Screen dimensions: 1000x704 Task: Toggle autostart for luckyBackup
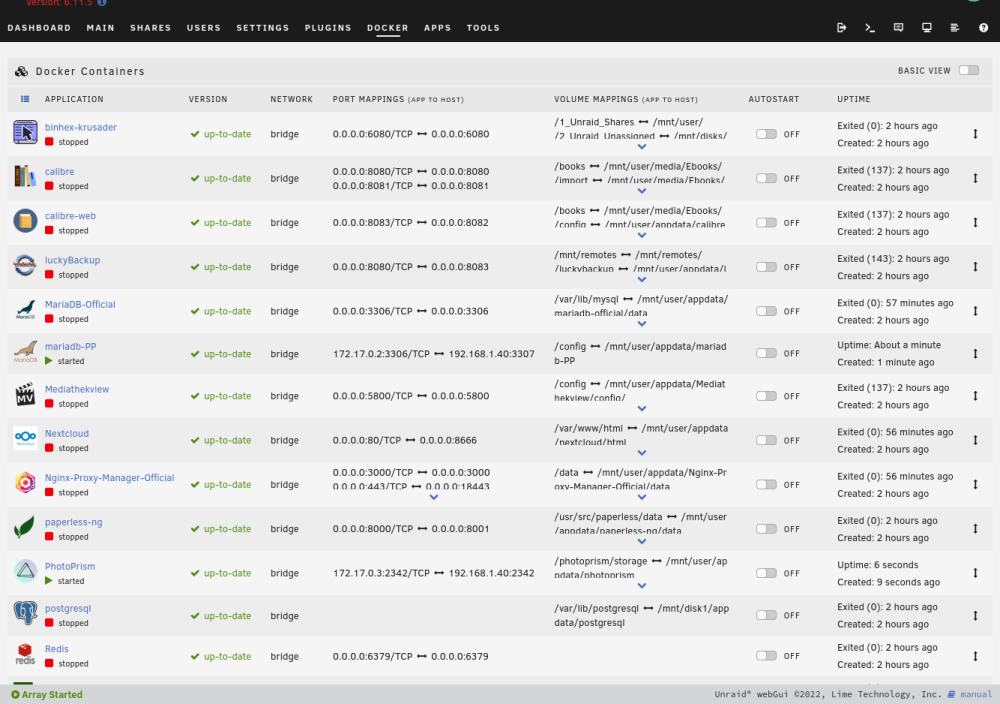pyautogui.click(x=766, y=267)
